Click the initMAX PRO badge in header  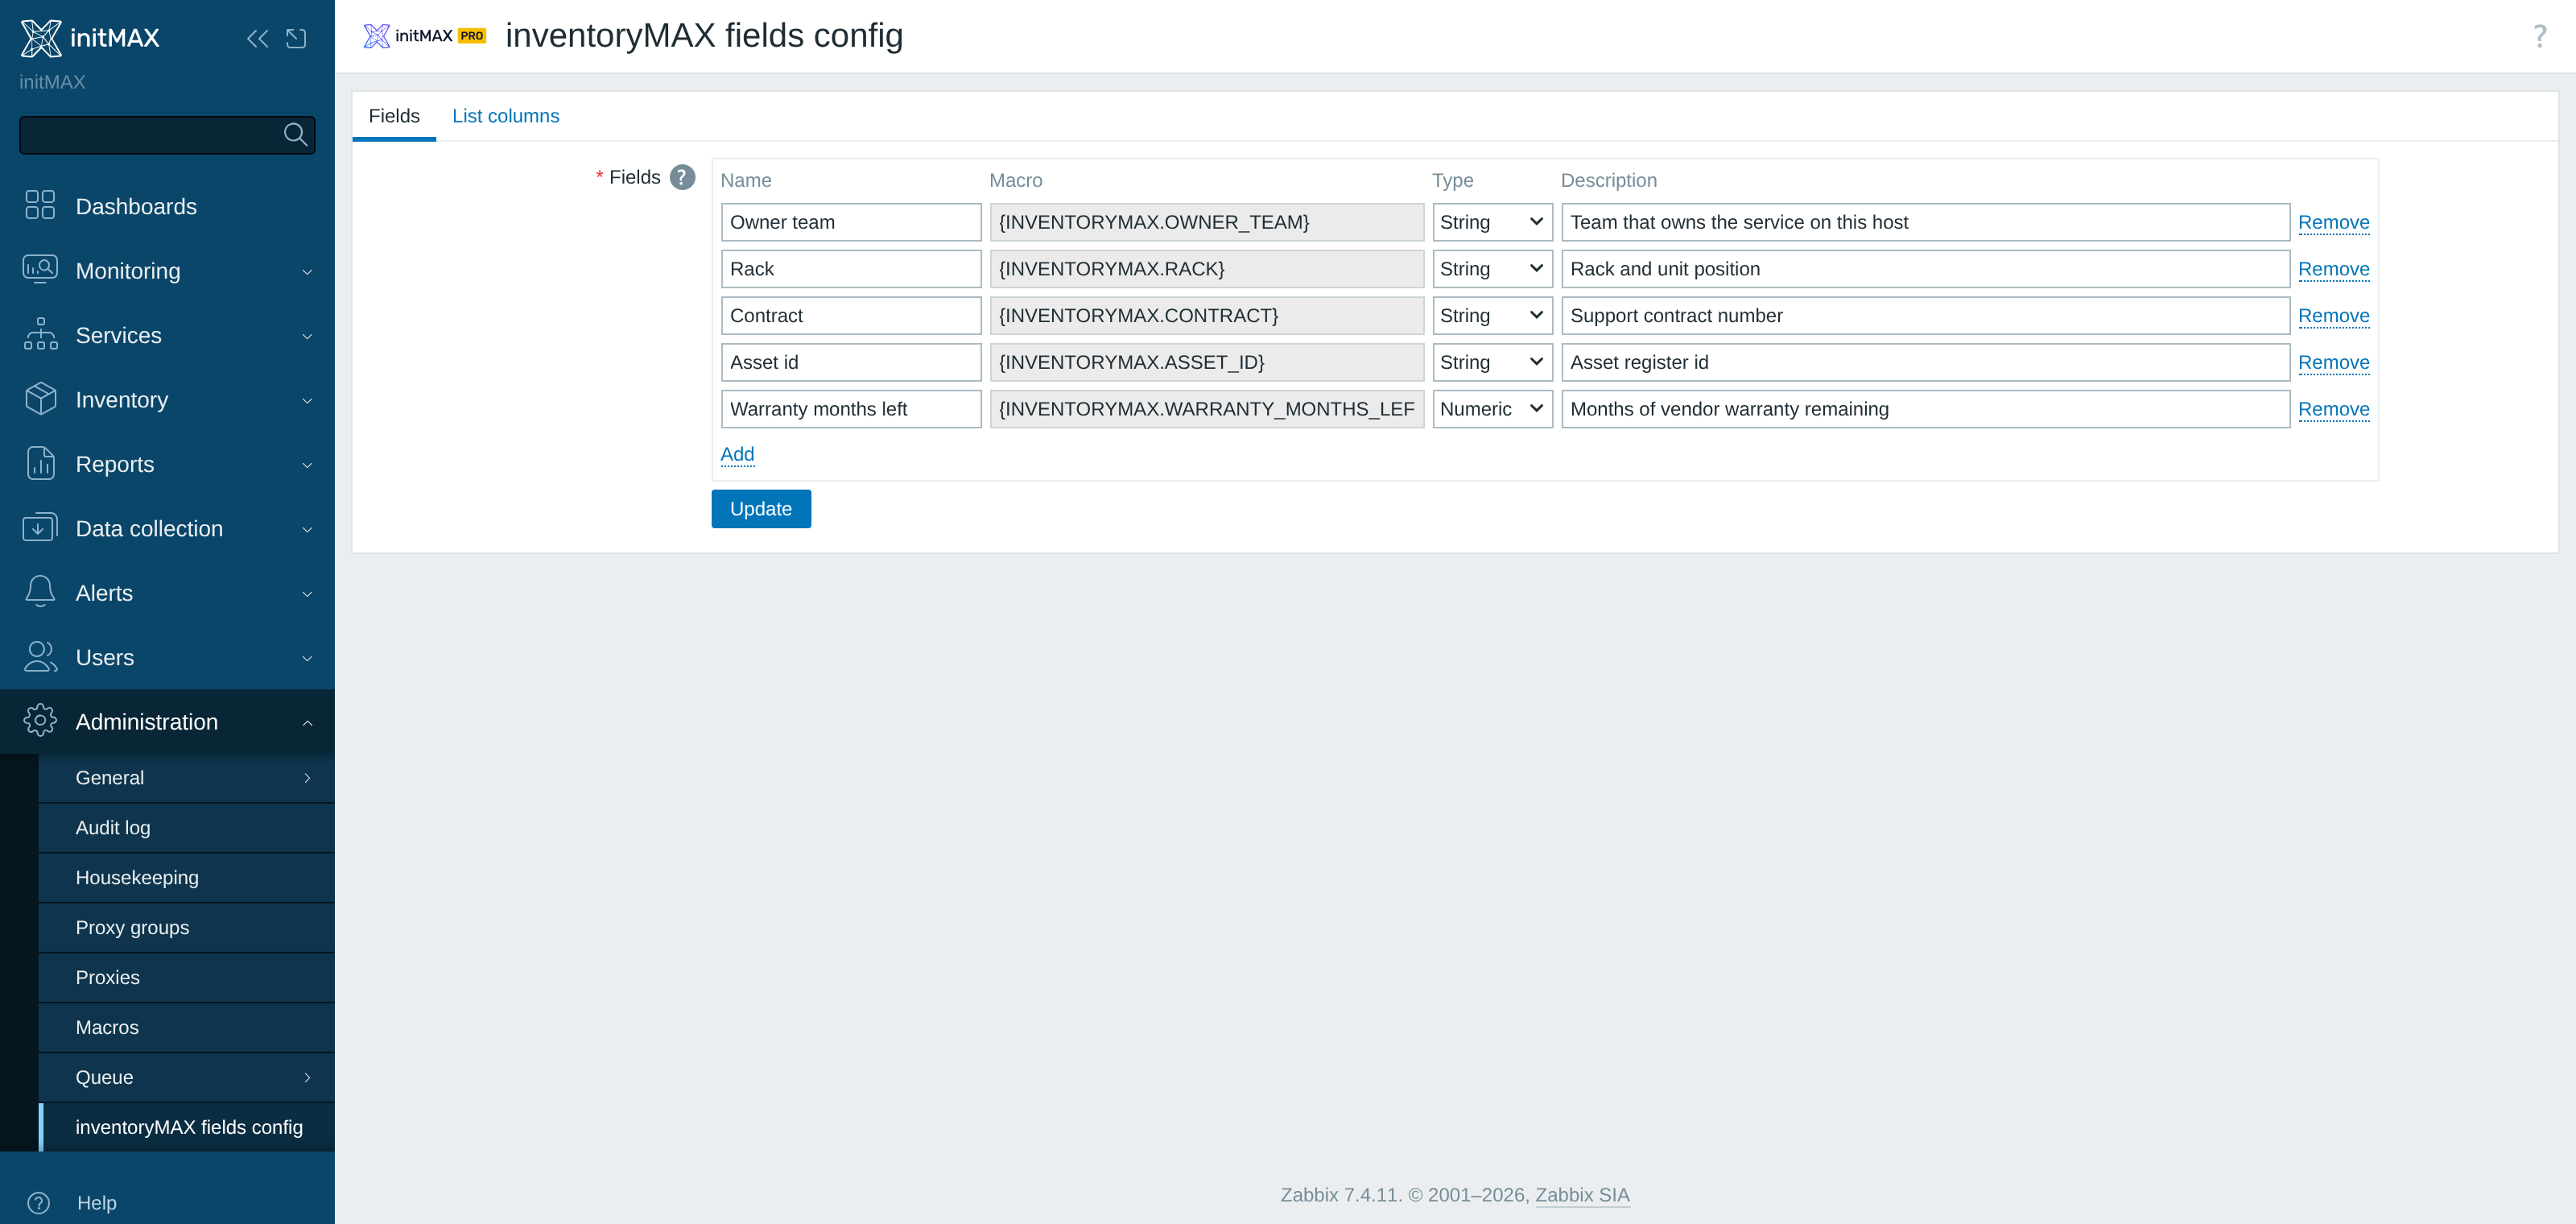[425, 36]
